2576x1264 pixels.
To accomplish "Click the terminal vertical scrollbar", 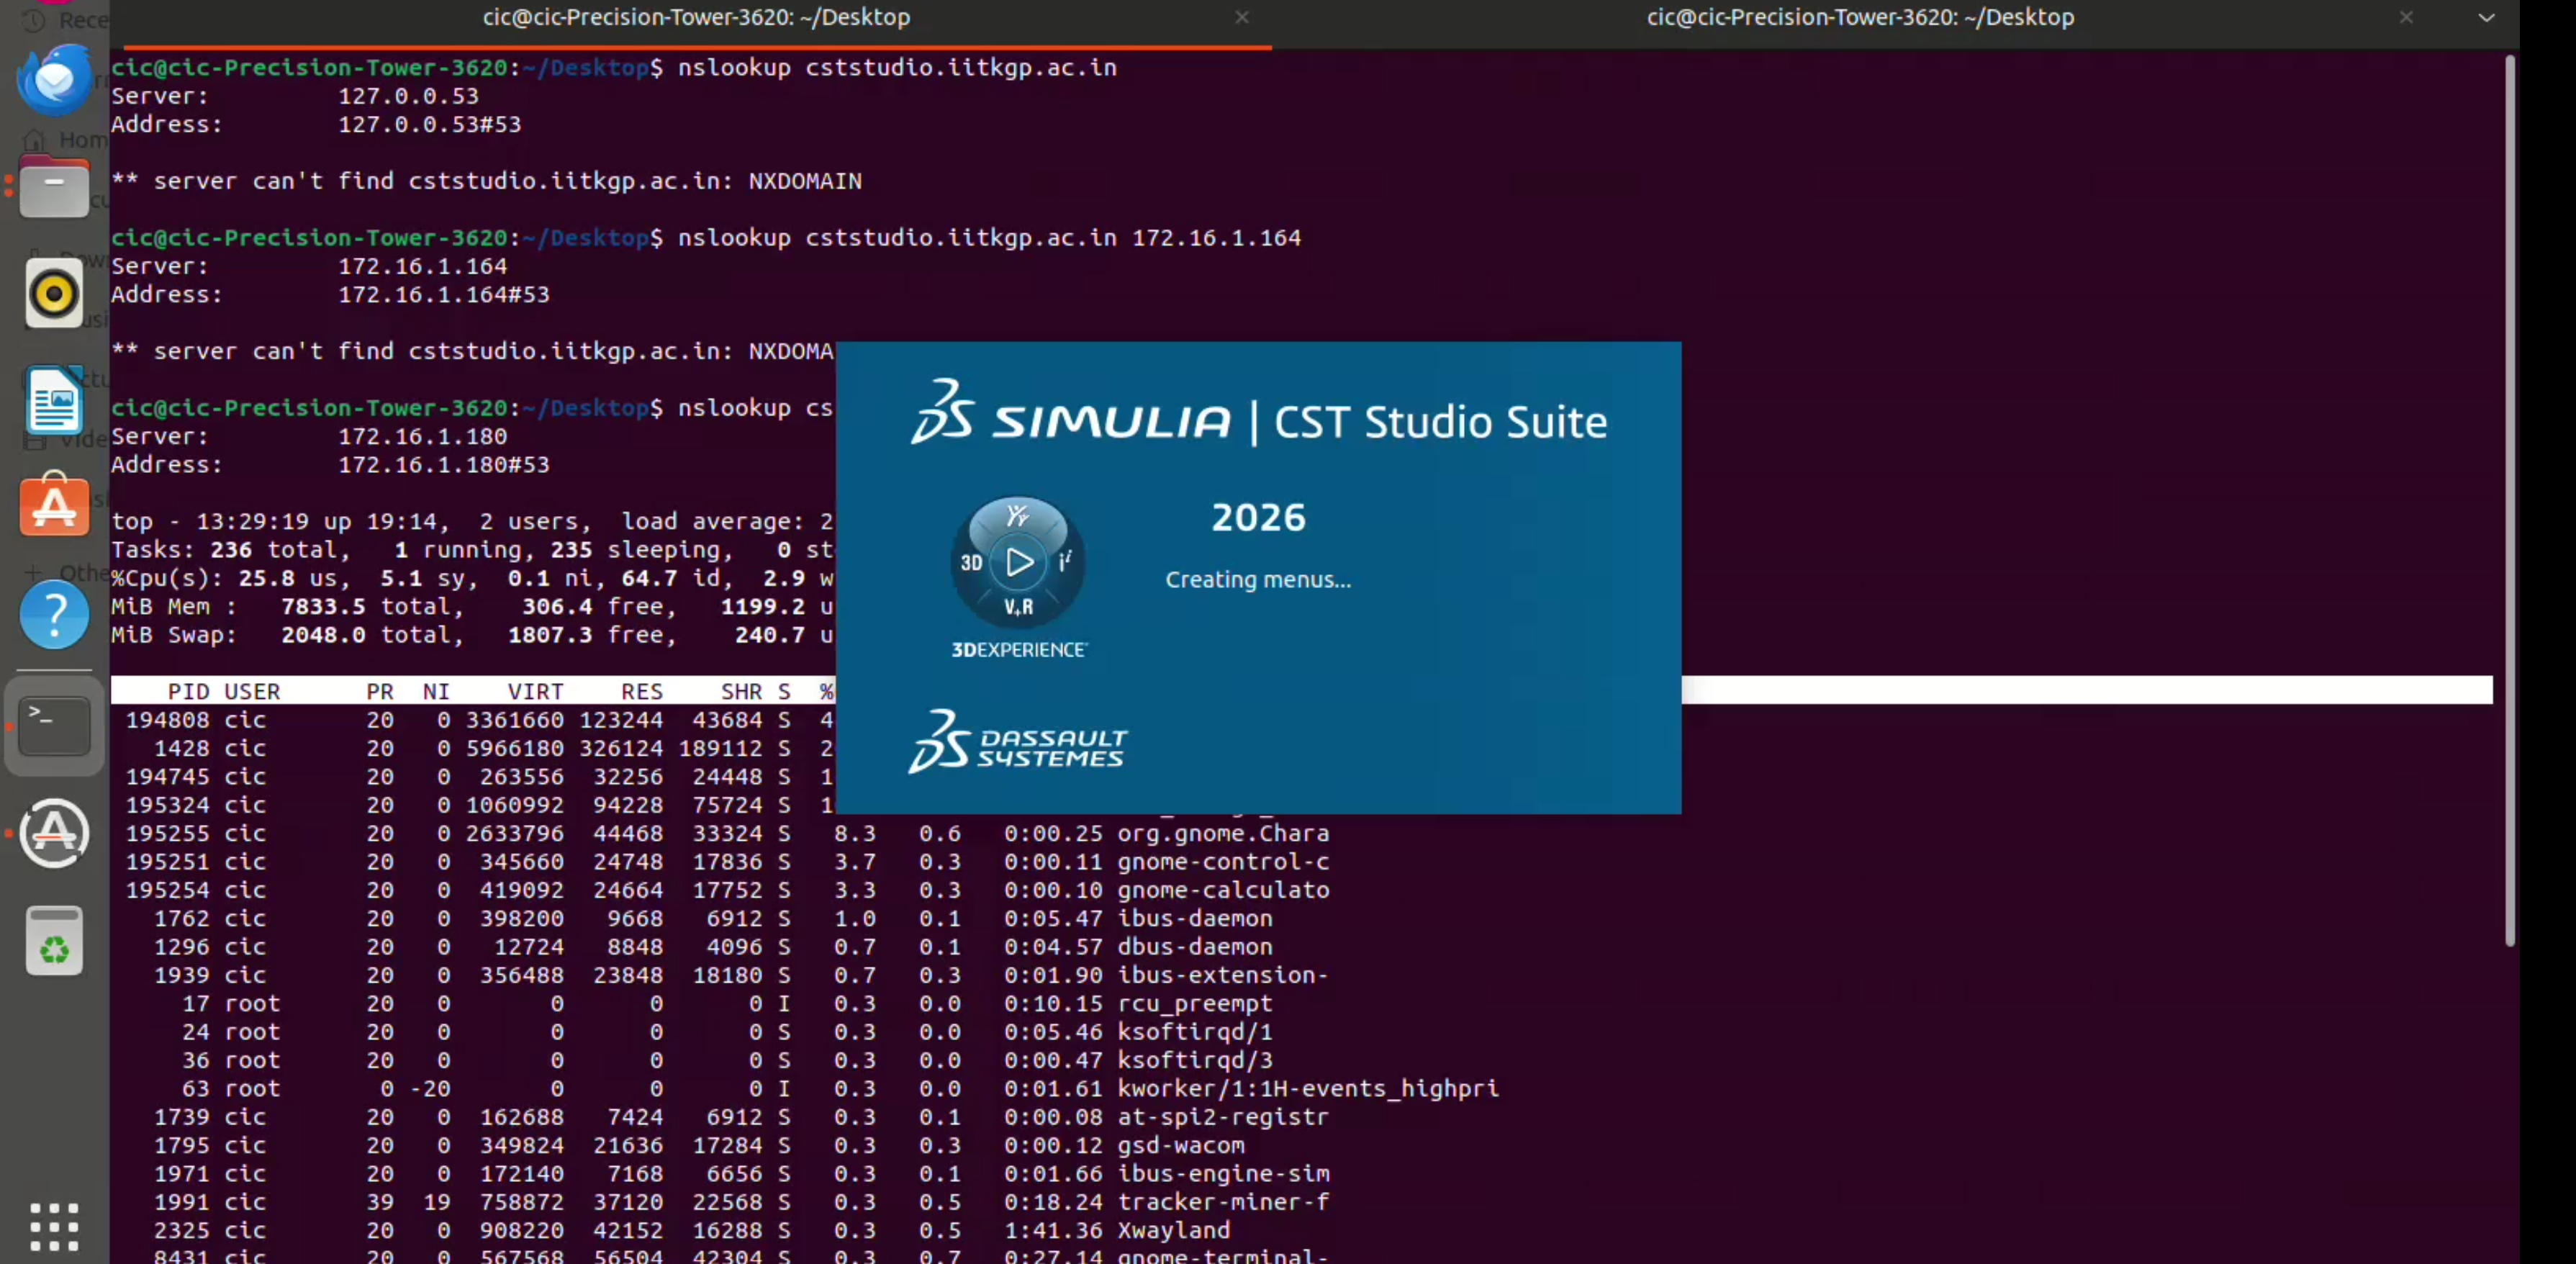I will [x=2509, y=500].
